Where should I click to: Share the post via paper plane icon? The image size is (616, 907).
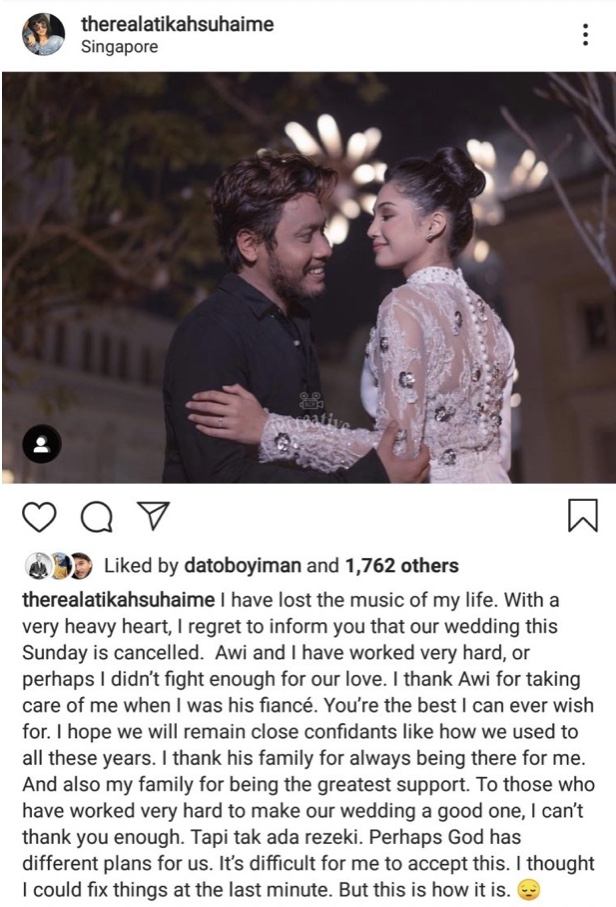[x=153, y=515]
